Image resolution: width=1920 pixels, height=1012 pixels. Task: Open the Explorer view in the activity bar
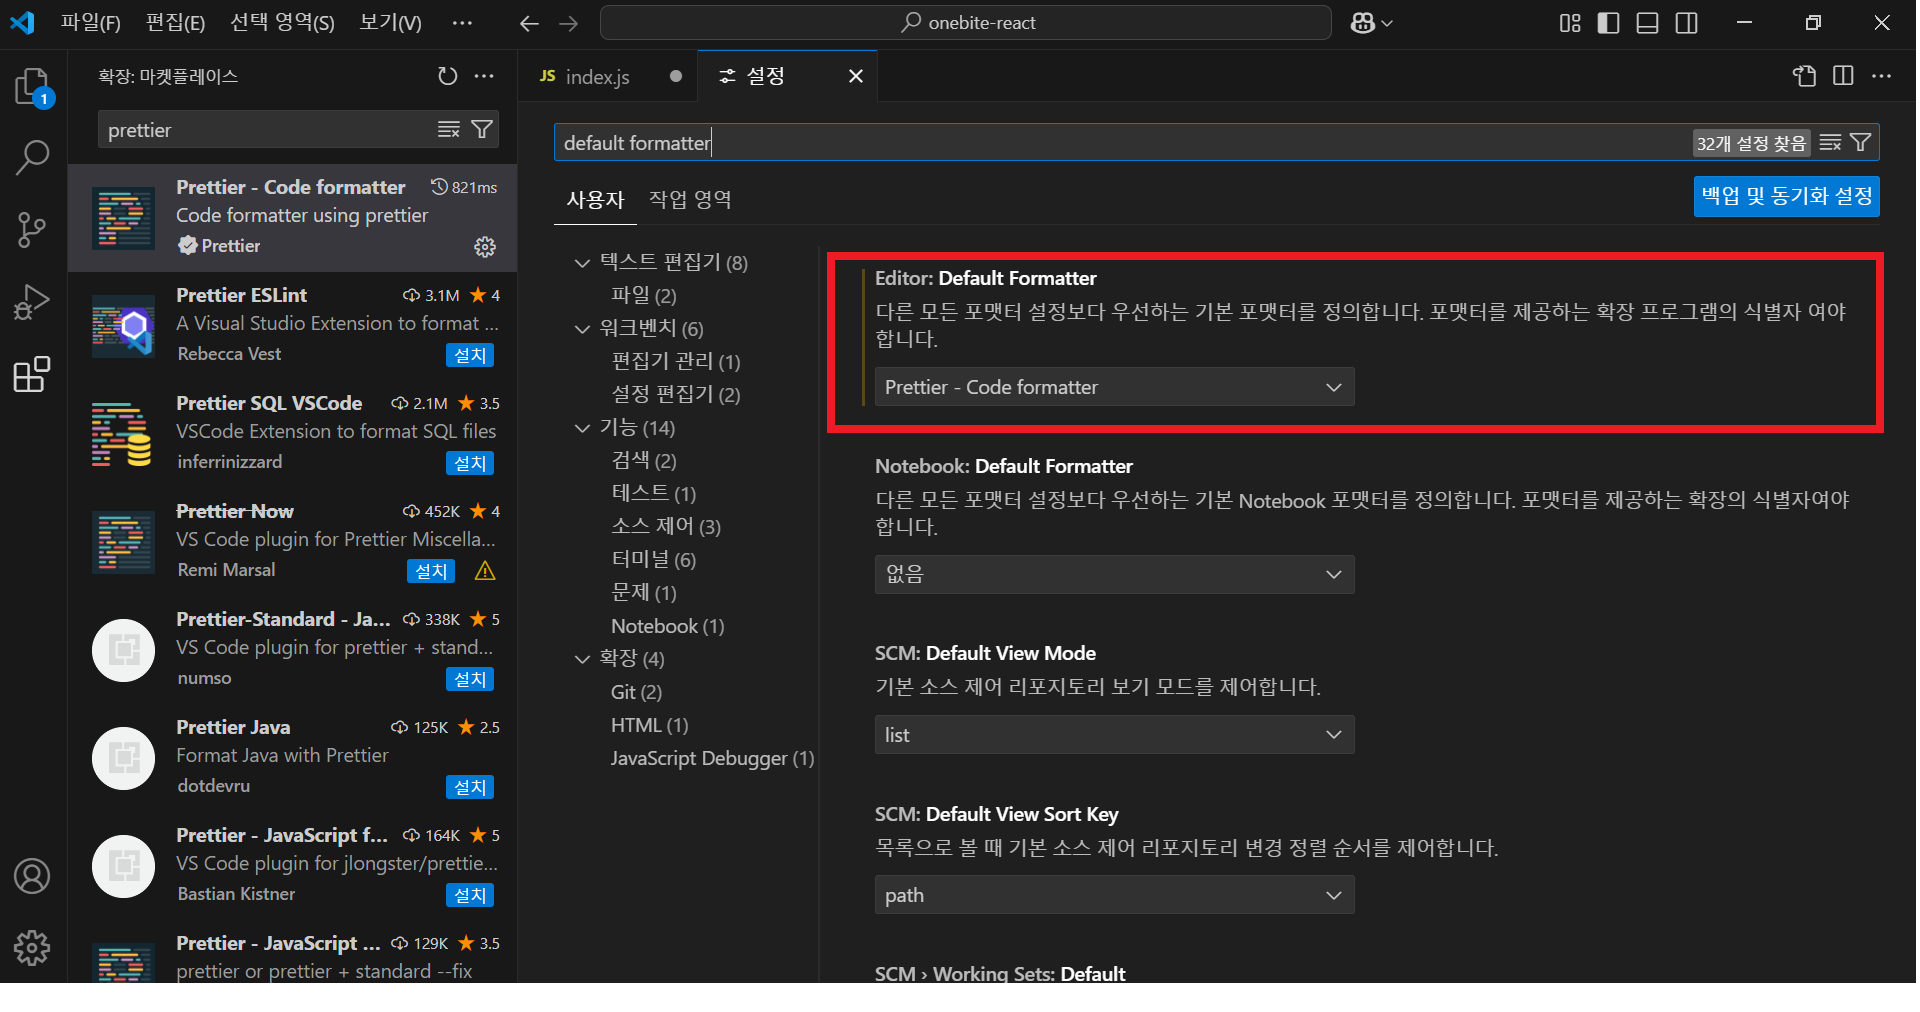click(33, 87)
